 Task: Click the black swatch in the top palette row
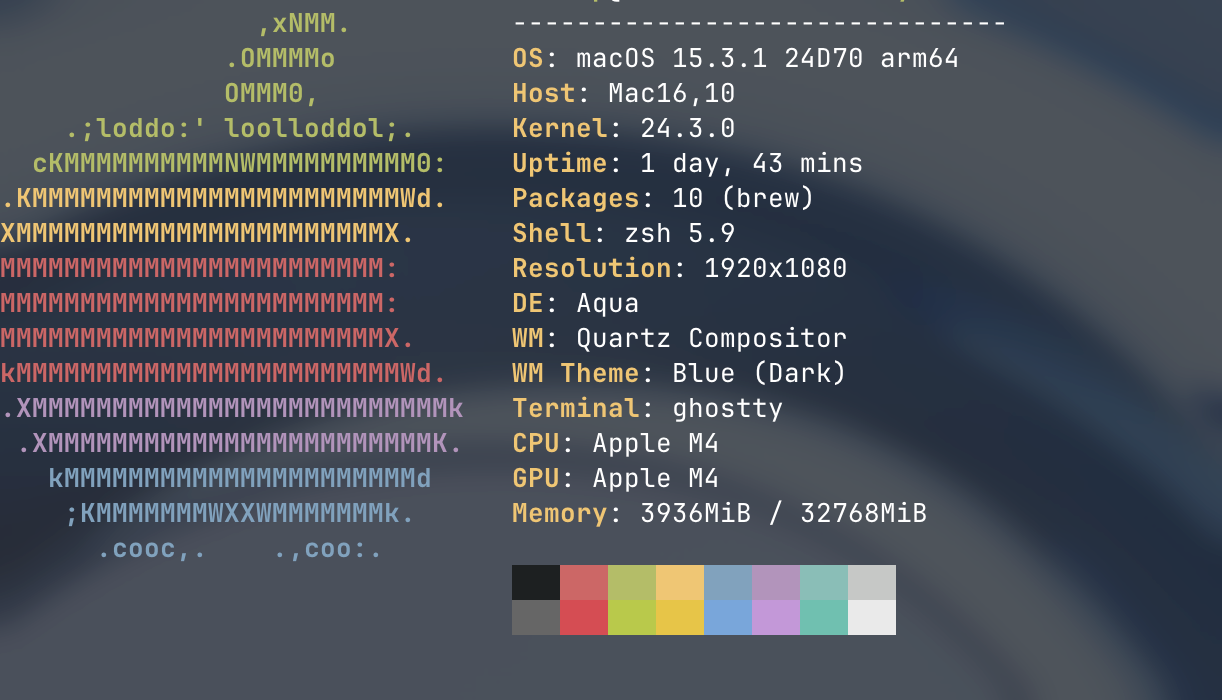pyautogui.click(x=536, y=582)
